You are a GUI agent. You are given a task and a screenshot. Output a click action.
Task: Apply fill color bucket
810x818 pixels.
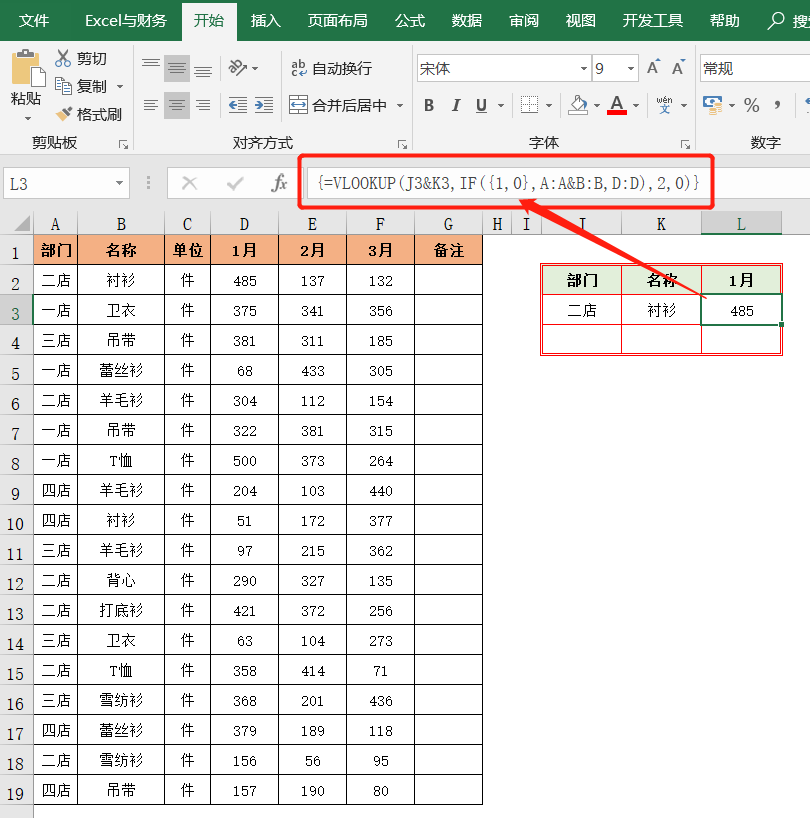tap(577, 105)
